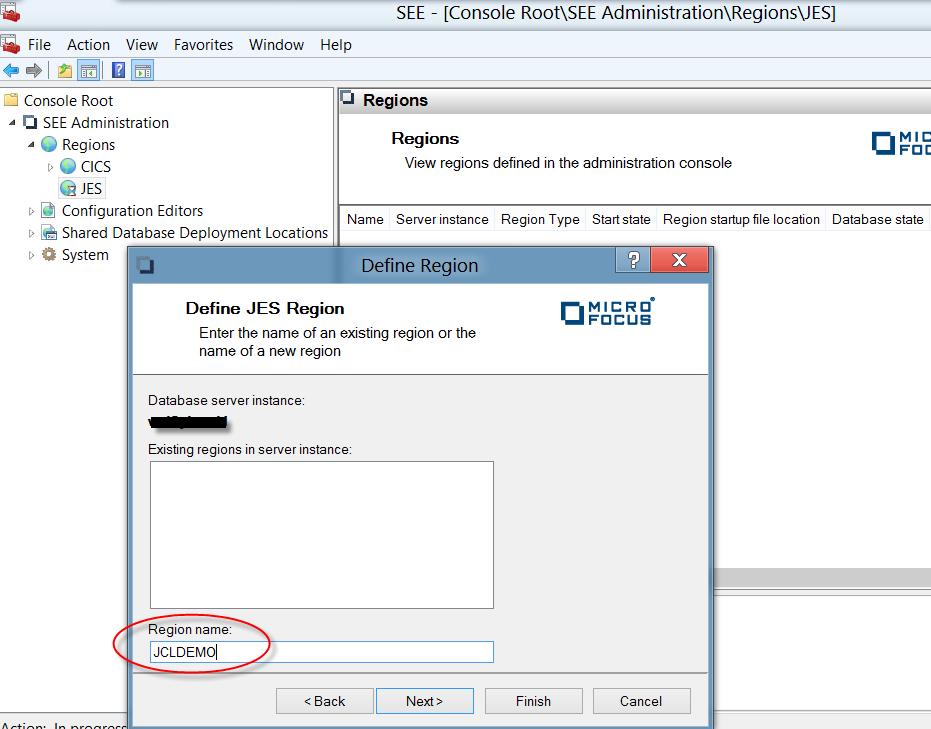Screen dimensions: 931x729
Task: Open the Window menu
Action: [276, 45]
